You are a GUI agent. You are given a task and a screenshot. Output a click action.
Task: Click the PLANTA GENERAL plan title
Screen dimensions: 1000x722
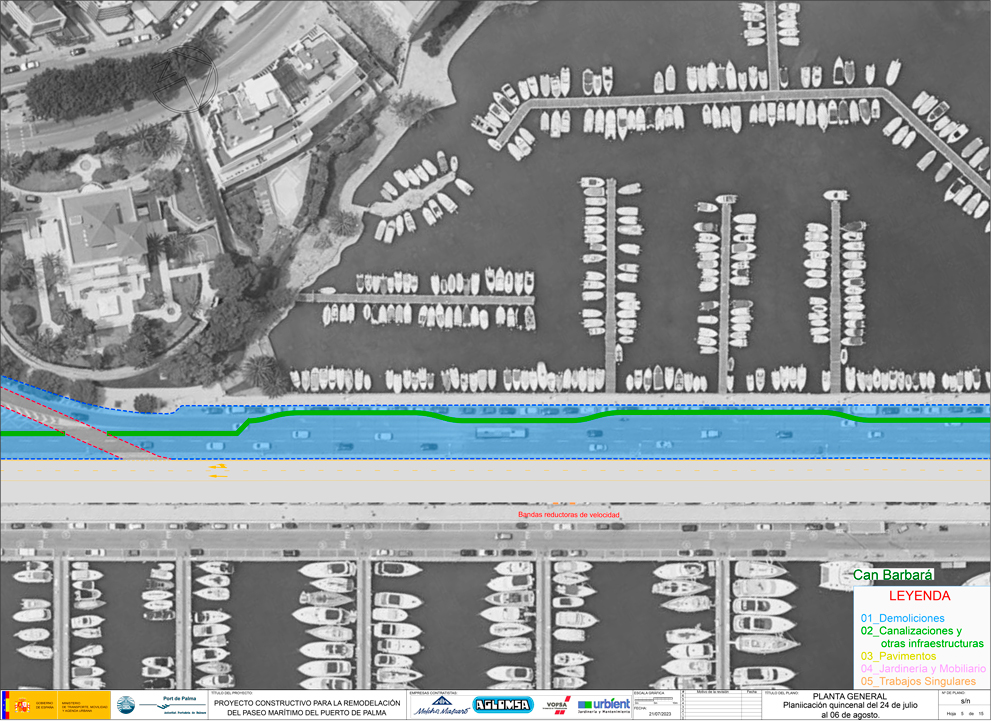849,696
